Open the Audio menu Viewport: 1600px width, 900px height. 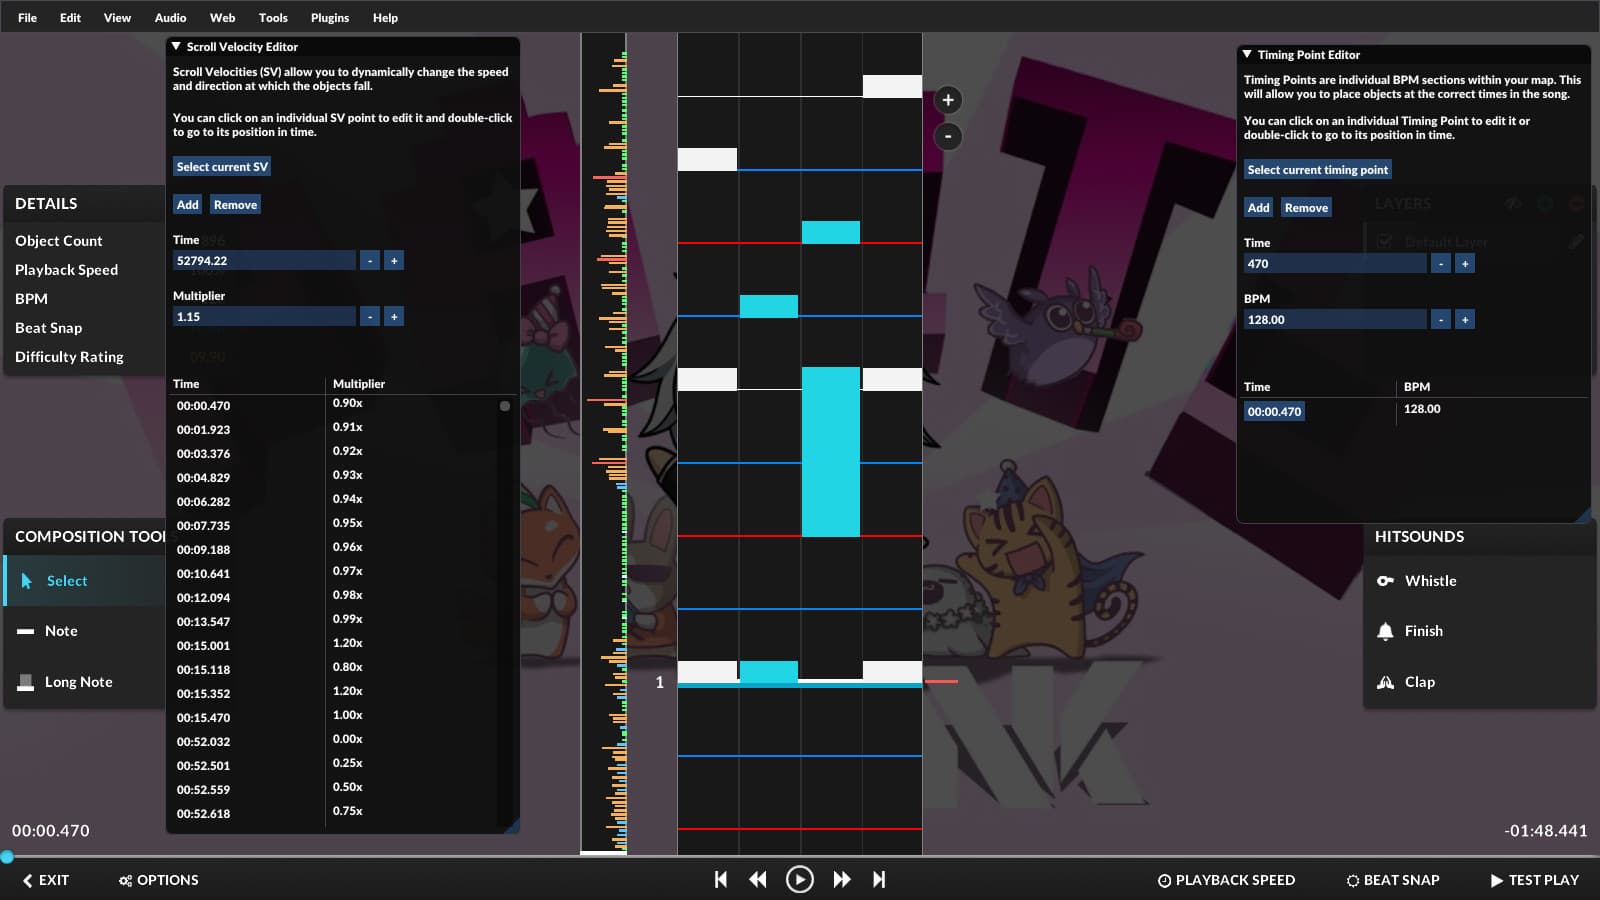(170, 17)
